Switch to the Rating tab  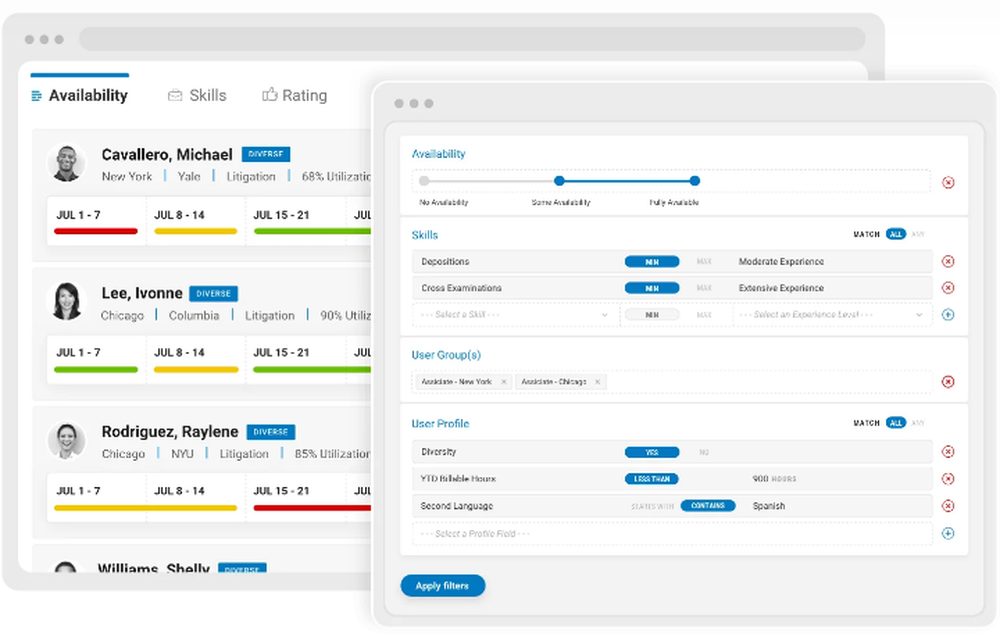click(295, 95)
